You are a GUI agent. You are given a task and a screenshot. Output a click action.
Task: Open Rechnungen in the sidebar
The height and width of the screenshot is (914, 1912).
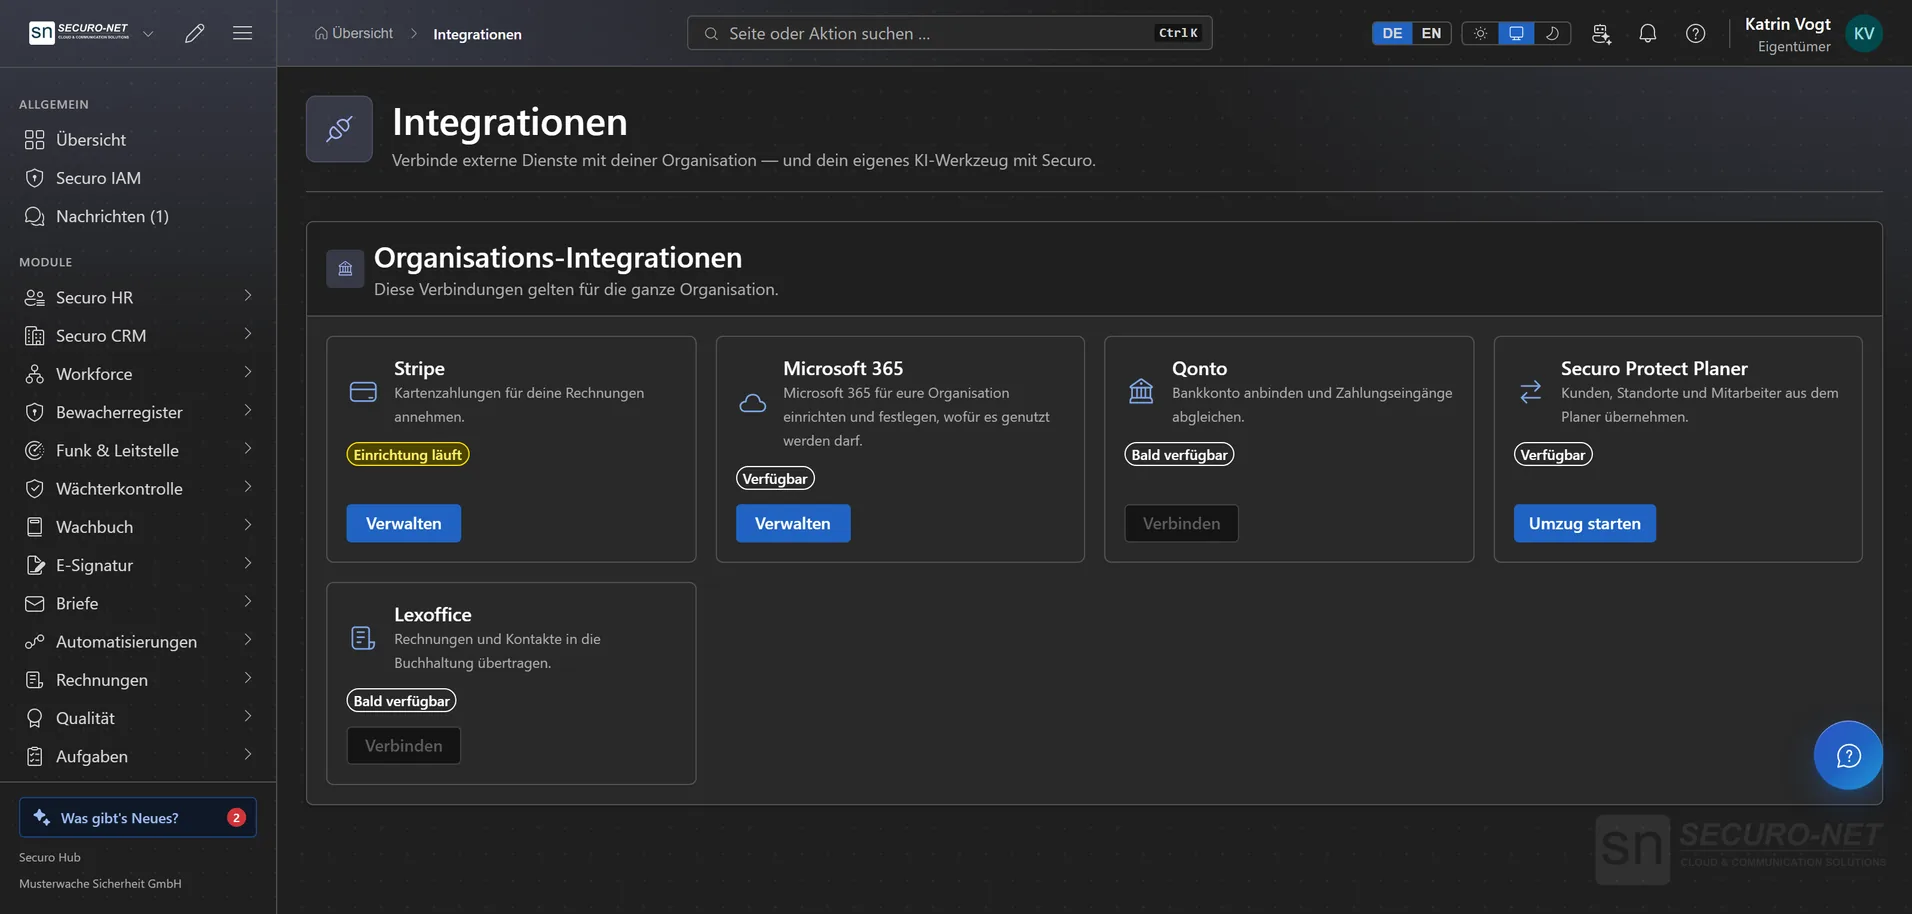138,680
